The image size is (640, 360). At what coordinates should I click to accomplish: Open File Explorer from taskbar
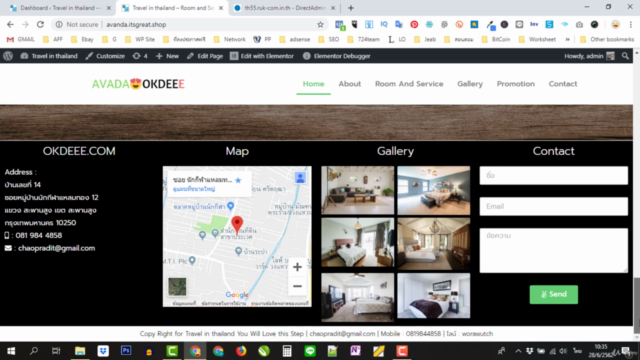[x=80, y=351]
